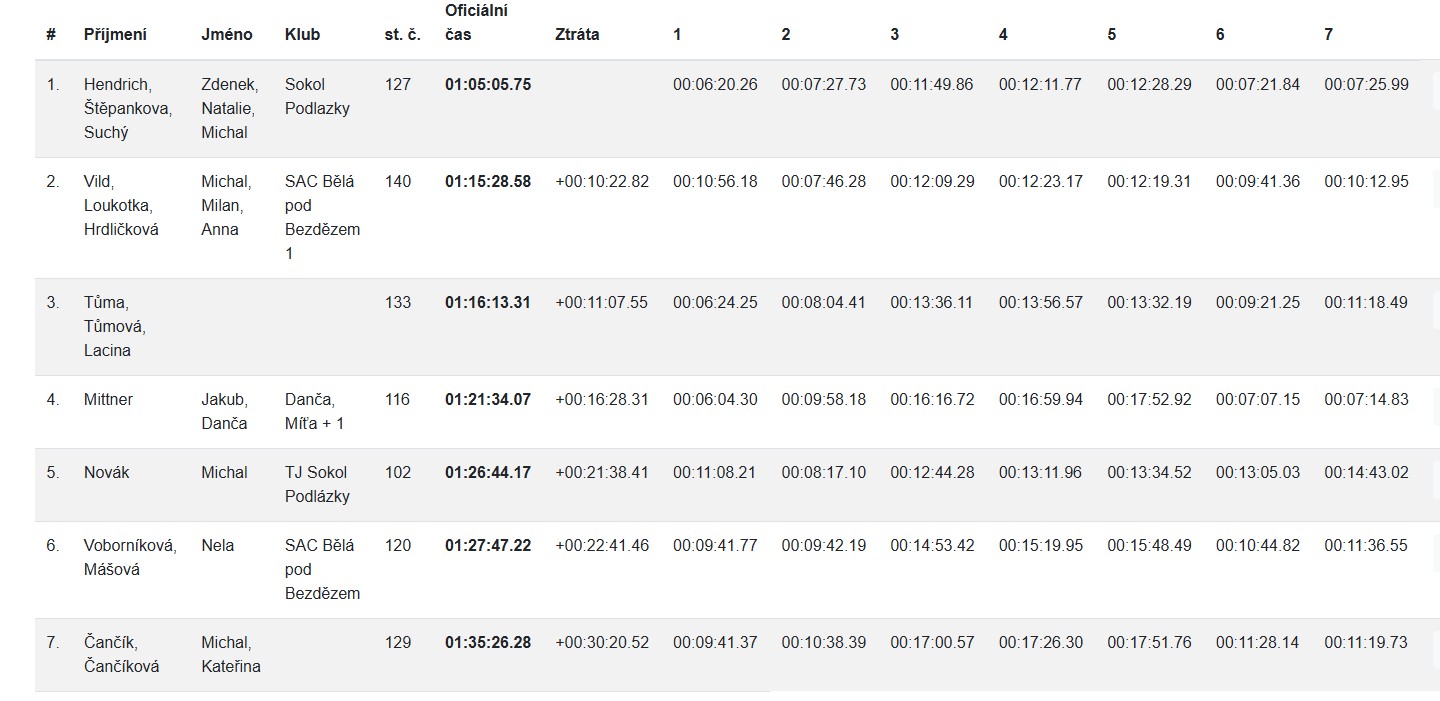Click the loss value +00:21:38.41
The height and width of the screenshot is (701, 1440).
(602, 472)
